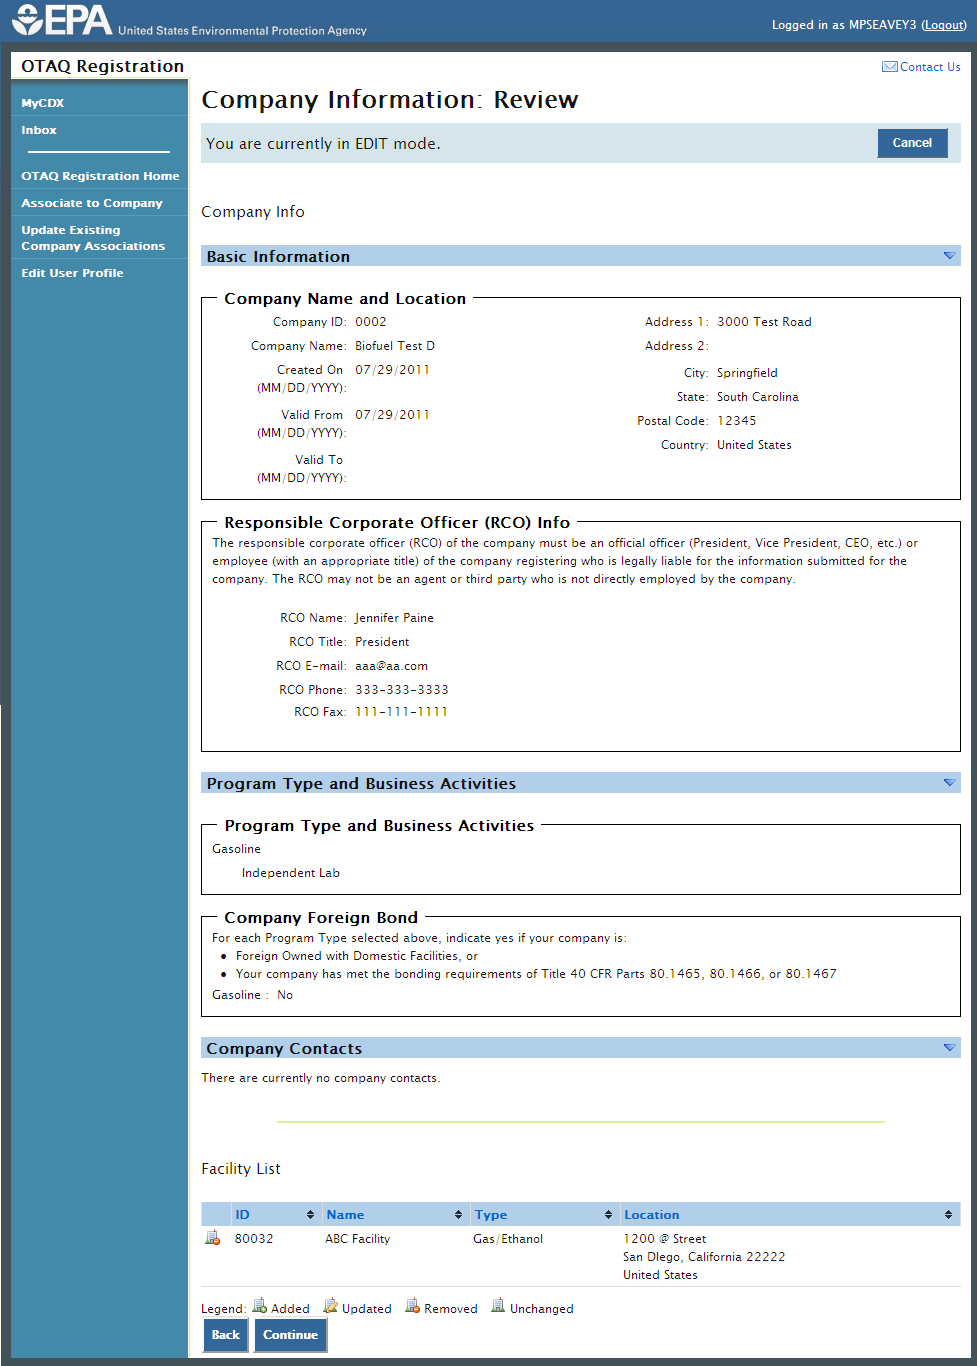
Task: Click Company ID value 0002
Action: point(371,322)
